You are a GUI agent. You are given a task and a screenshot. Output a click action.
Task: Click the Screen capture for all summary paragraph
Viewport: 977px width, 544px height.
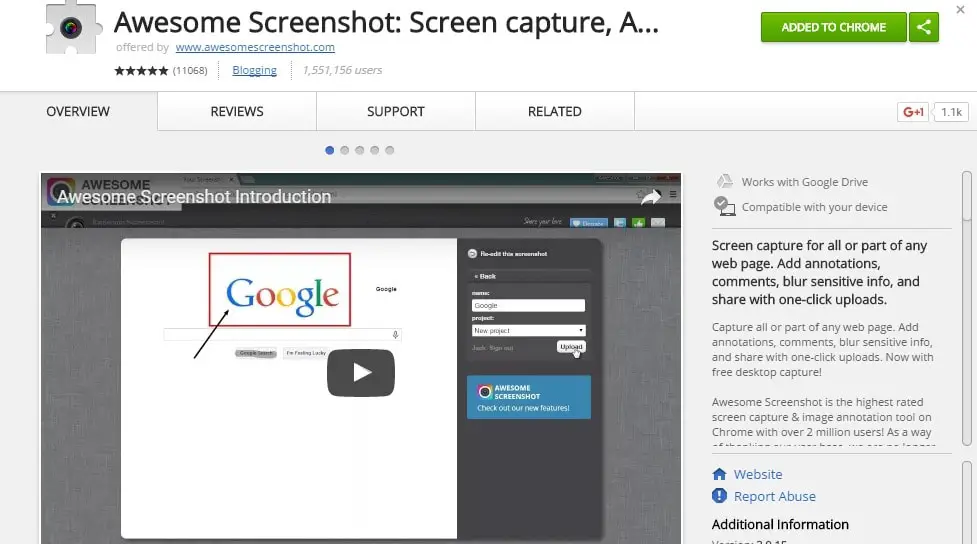pyautogui.click(x=819, y=272)
